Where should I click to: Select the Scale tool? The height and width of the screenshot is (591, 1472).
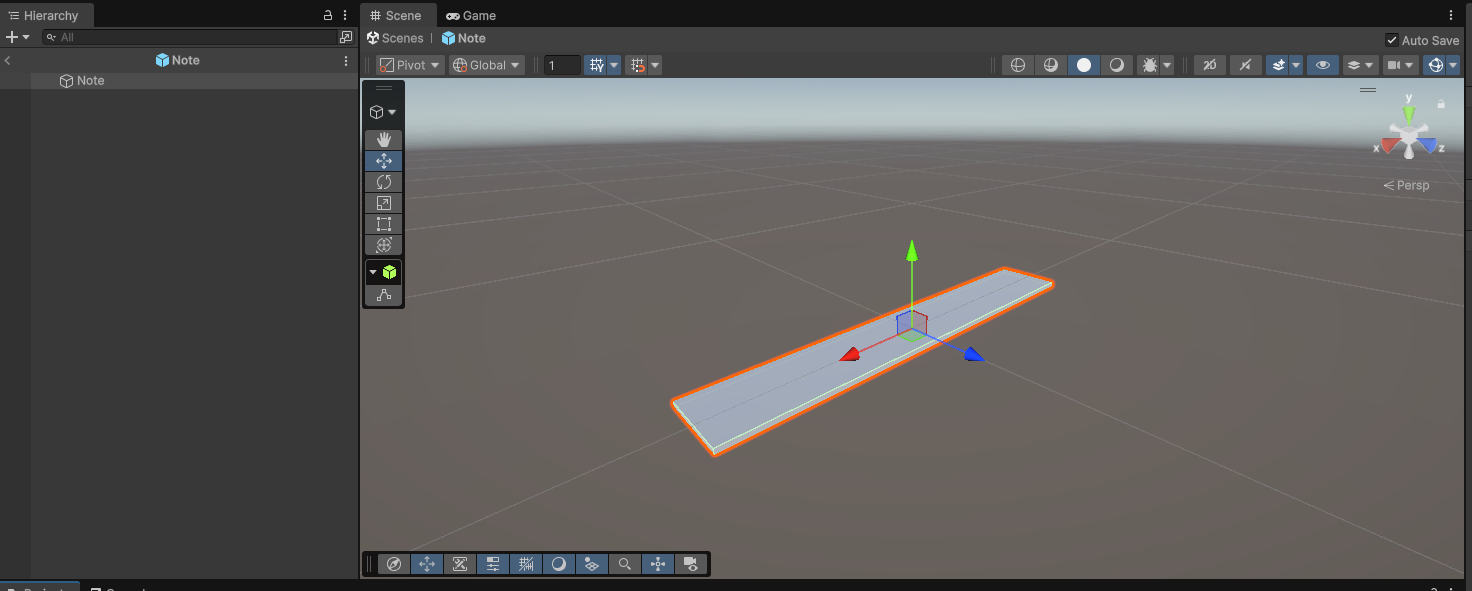pos(383,203)
